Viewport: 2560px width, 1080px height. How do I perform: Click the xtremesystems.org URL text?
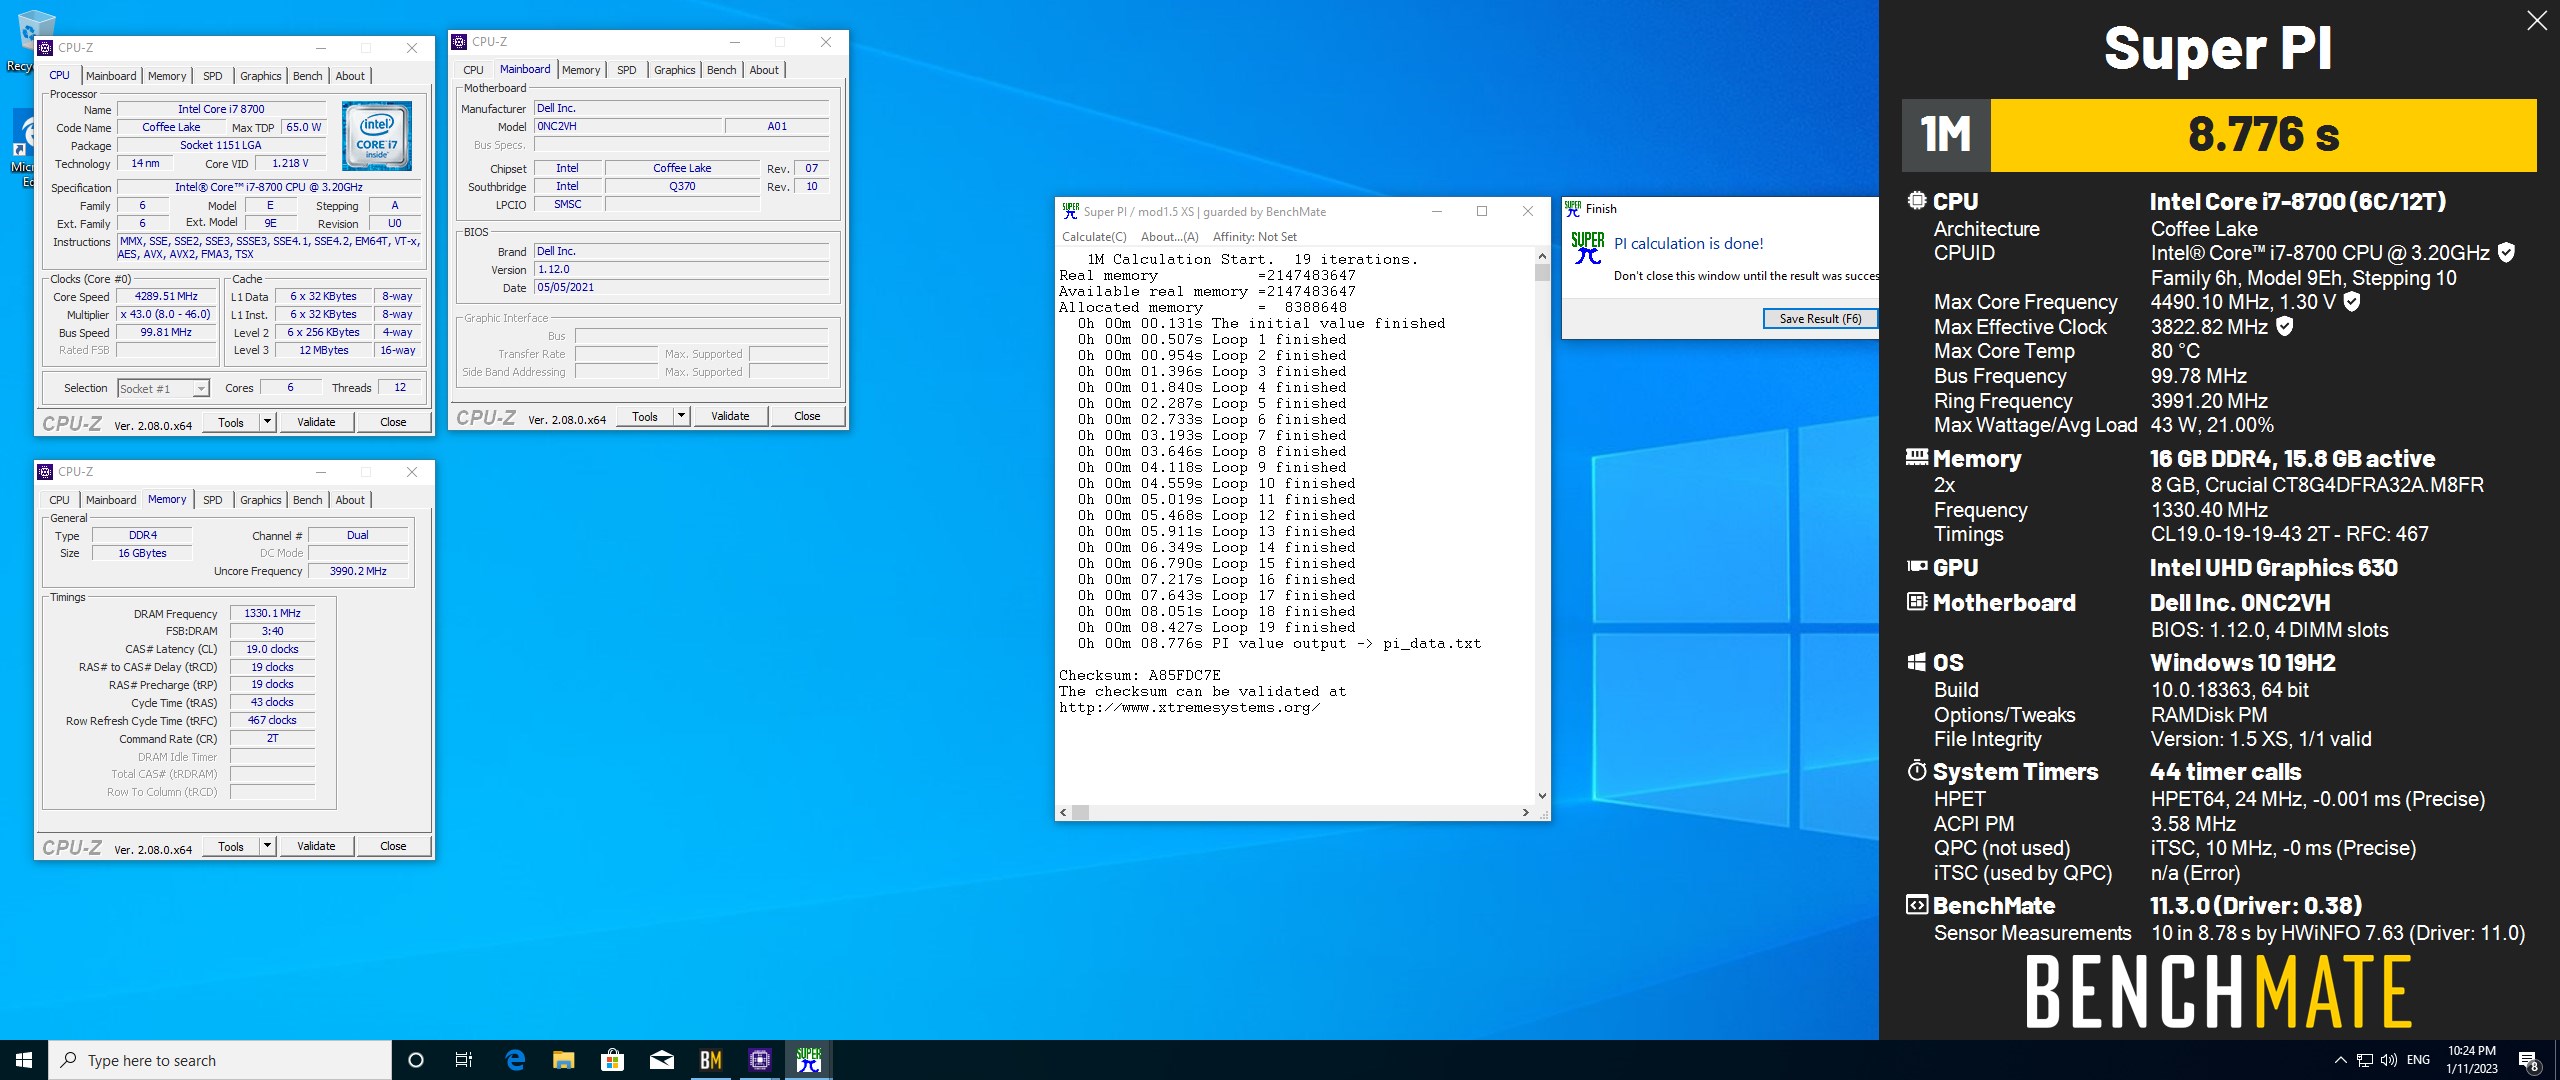pyautogui.click(x=1190, y=707)
